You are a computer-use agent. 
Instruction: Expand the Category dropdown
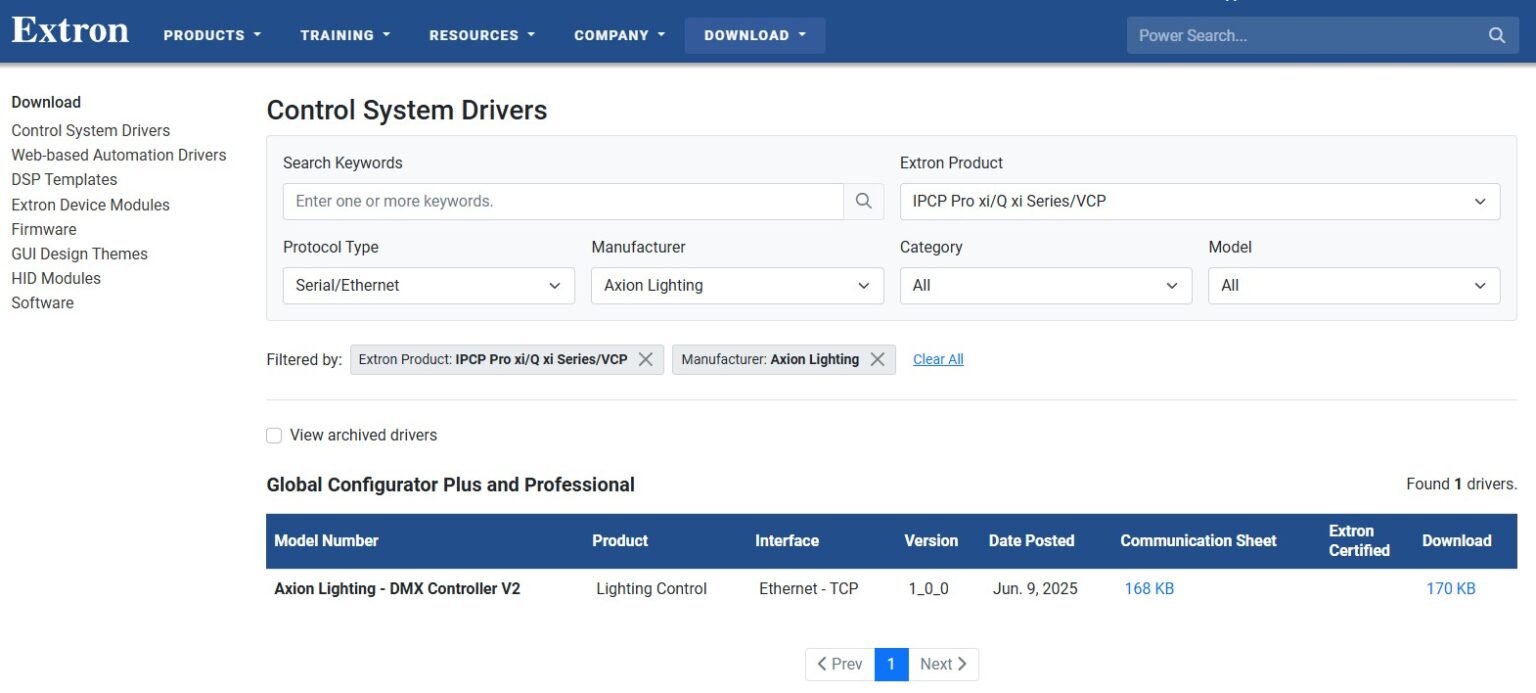[1046, 285]
